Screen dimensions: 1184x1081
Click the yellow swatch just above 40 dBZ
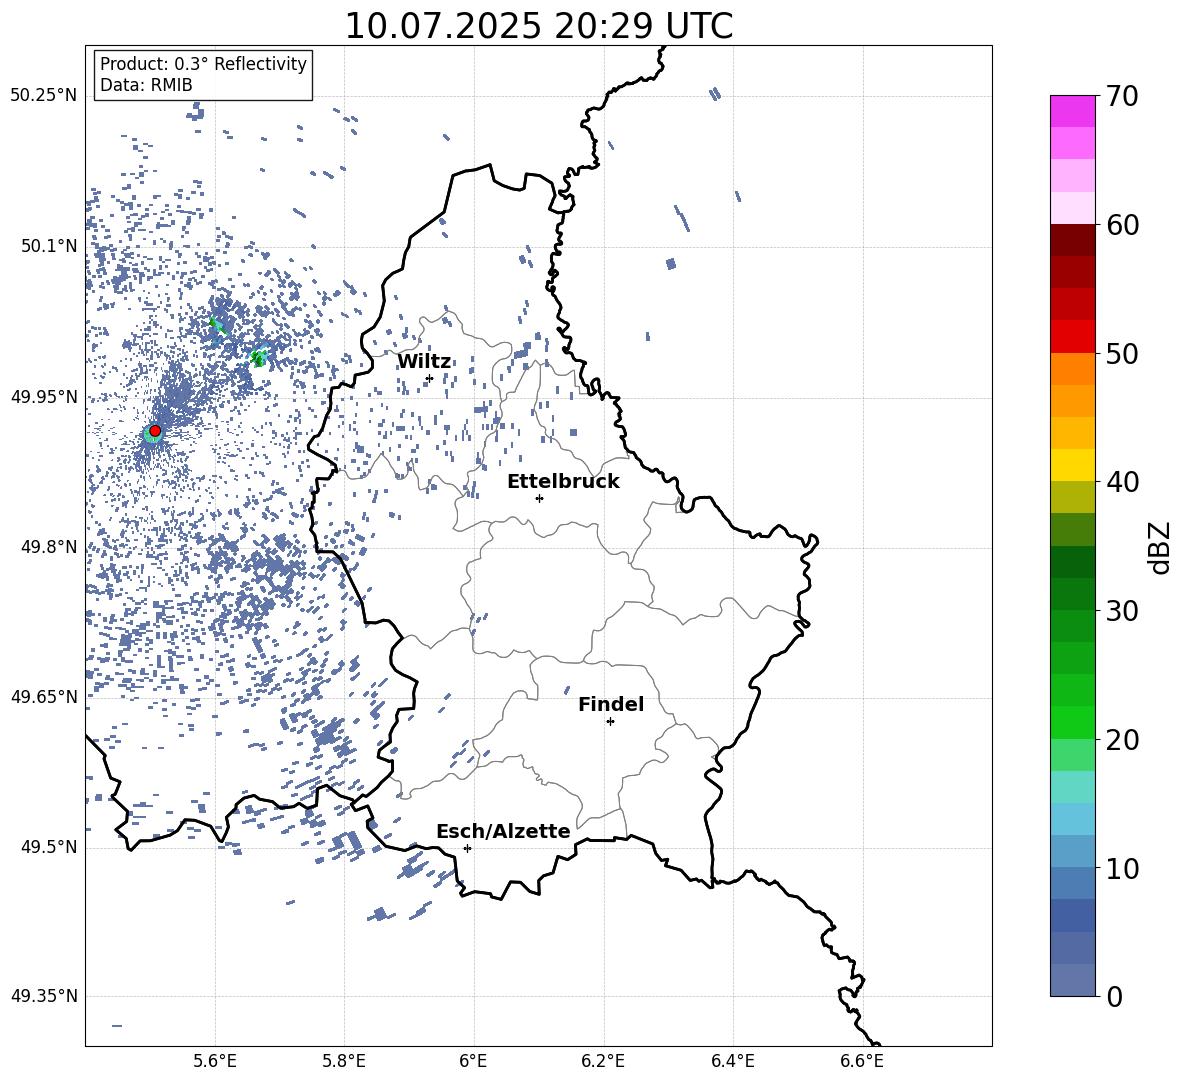pos(1073,465)
